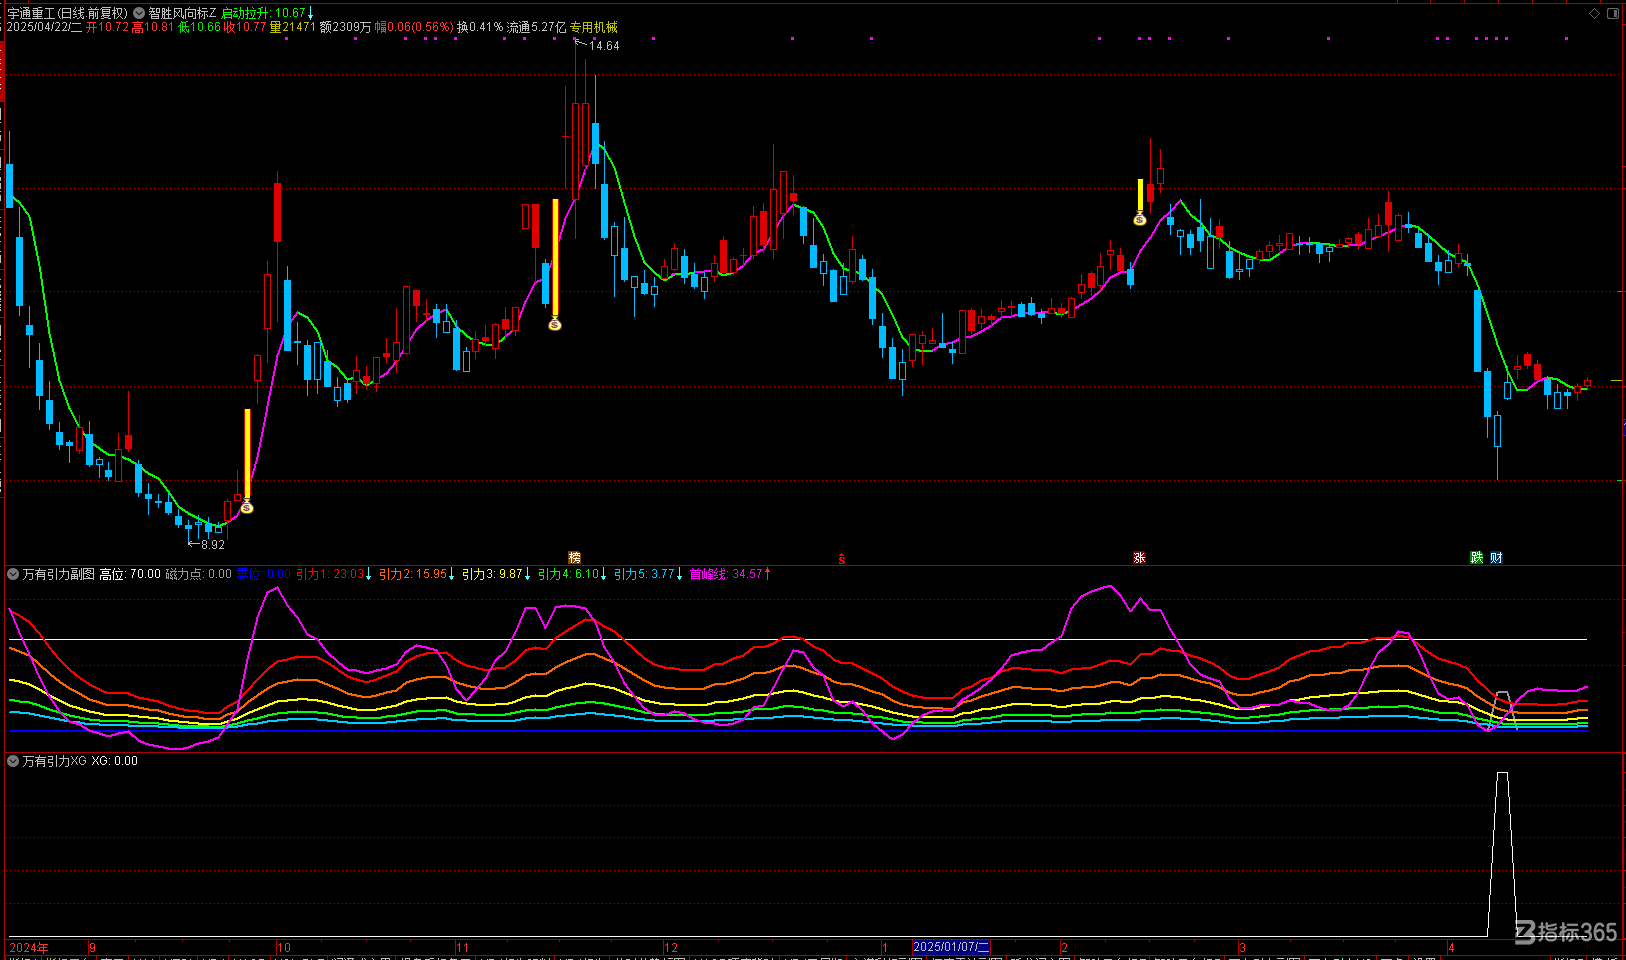Click the XG: 0.00 value label
The image size is (1626, 960).
click(x=114, y=761)
